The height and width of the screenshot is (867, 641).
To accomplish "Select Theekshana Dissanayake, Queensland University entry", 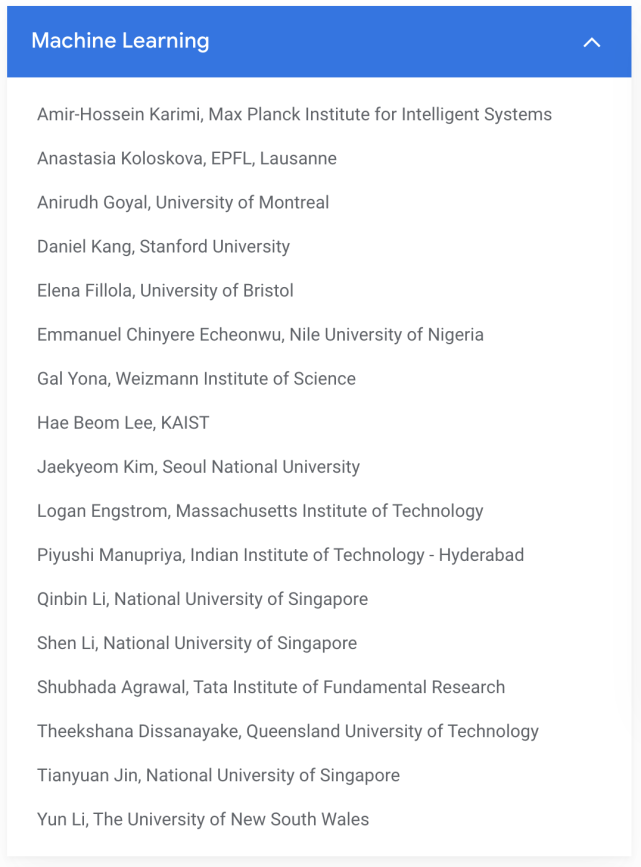I will (288, 730).
